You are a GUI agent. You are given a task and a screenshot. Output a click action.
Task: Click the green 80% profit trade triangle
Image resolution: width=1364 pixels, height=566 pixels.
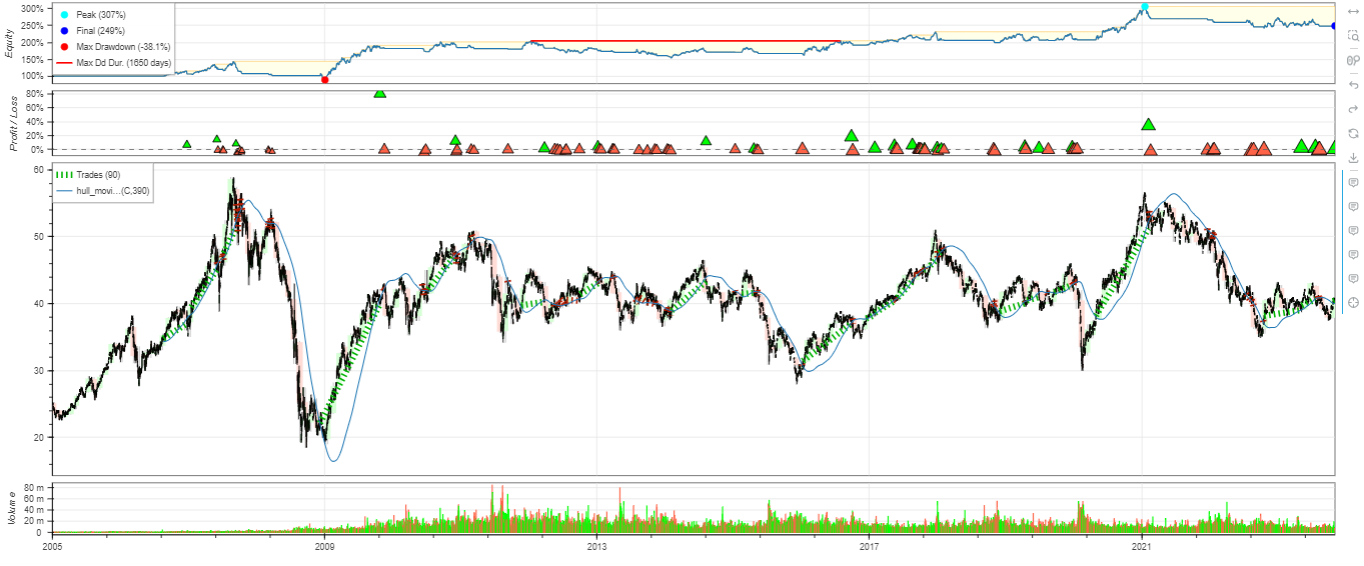[x=380, y=93]
